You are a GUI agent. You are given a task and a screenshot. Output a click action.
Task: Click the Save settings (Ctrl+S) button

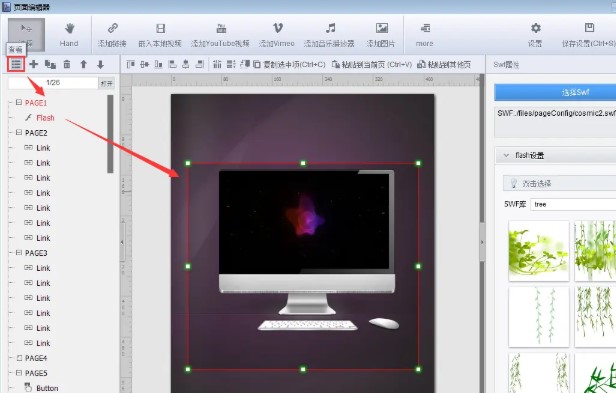coord(588,35)
